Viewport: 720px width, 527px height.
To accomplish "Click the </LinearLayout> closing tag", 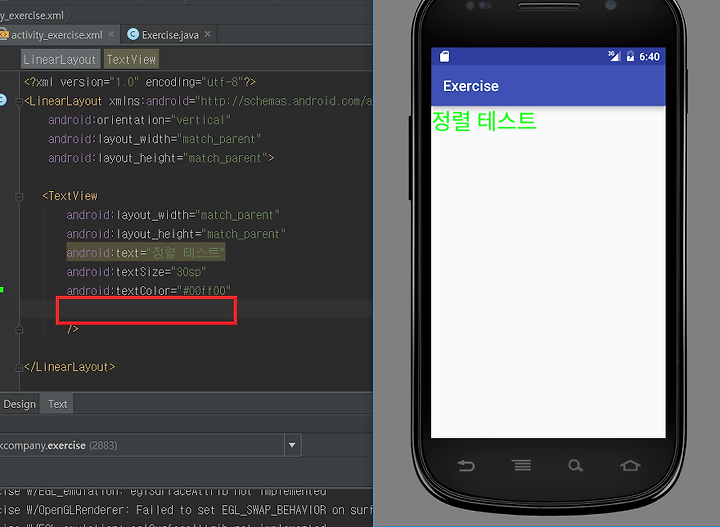I will [69, 367].
